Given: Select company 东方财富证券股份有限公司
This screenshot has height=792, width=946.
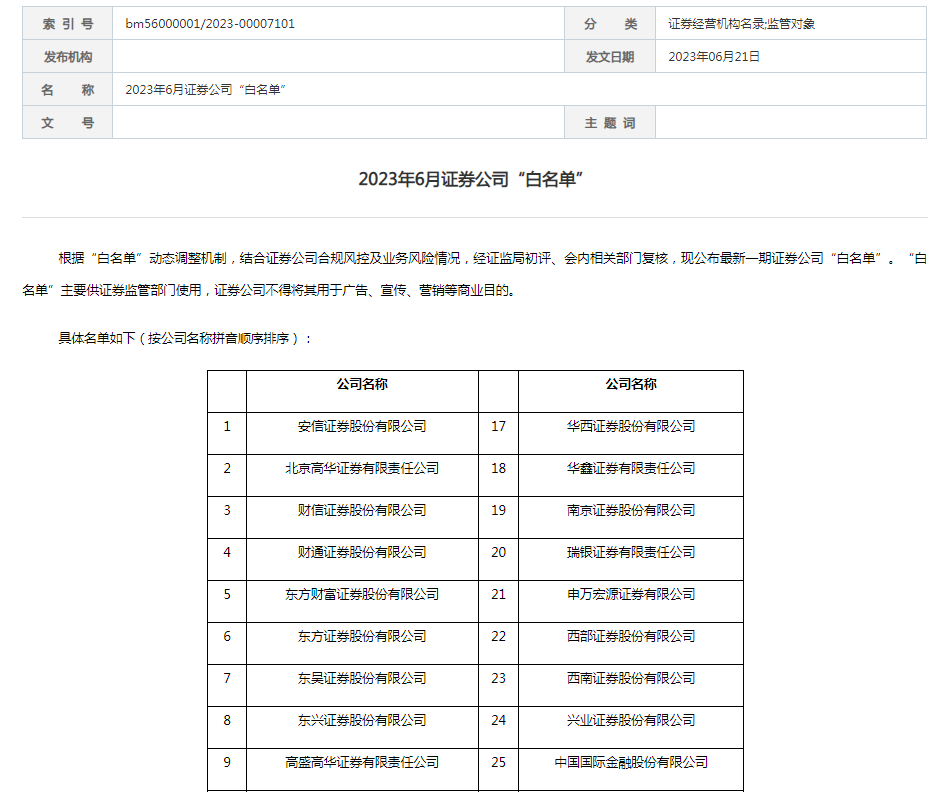Looking at the screenshot, I should pos(362,594).
